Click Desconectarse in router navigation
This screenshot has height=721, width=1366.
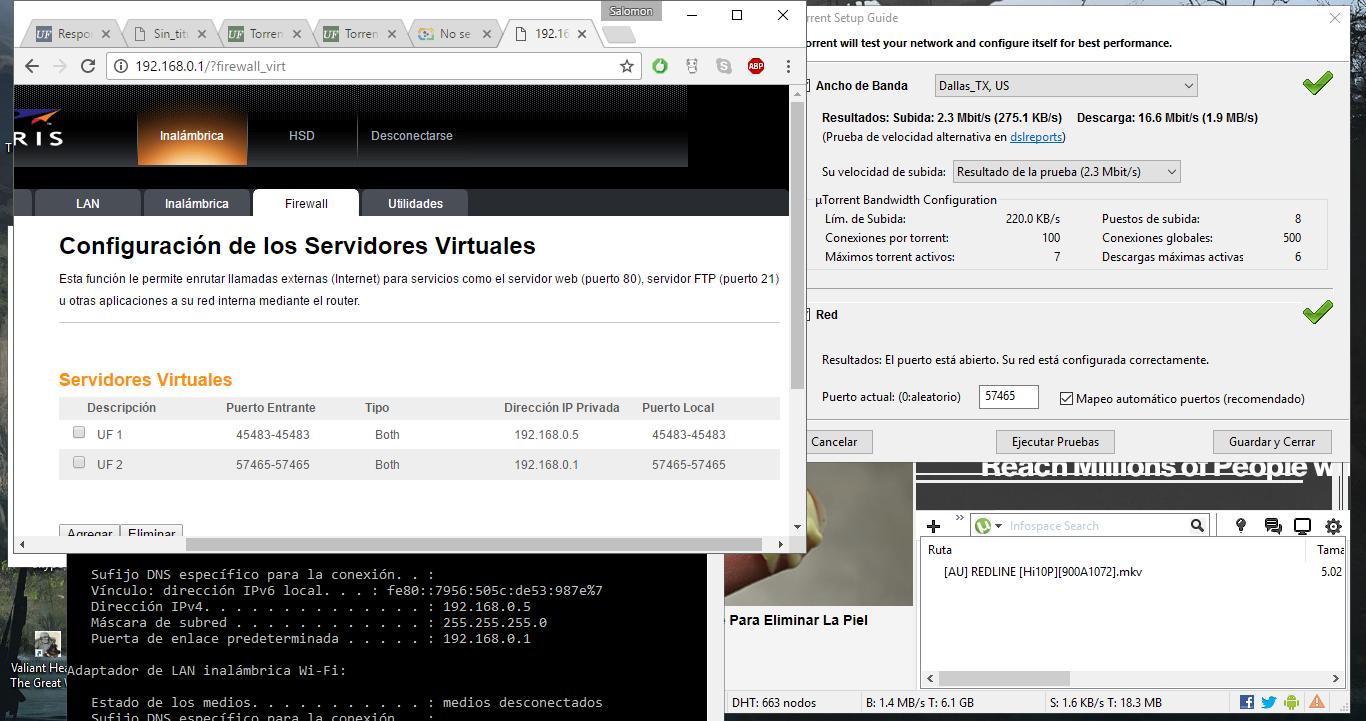pyautogui.click(x=412, y=135)
